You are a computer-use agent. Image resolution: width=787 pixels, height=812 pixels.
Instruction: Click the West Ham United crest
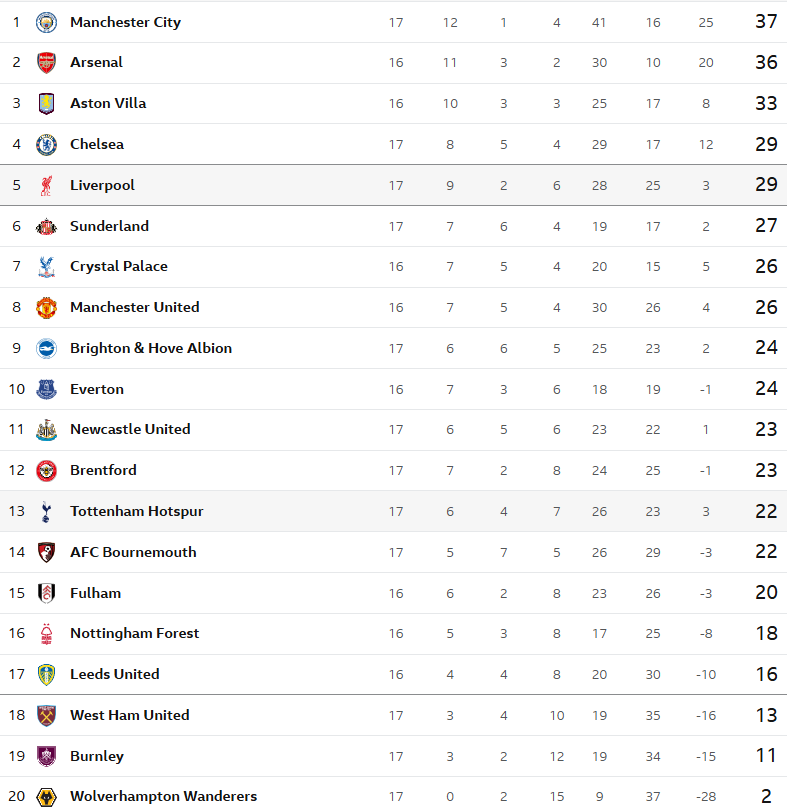[46, 716]
